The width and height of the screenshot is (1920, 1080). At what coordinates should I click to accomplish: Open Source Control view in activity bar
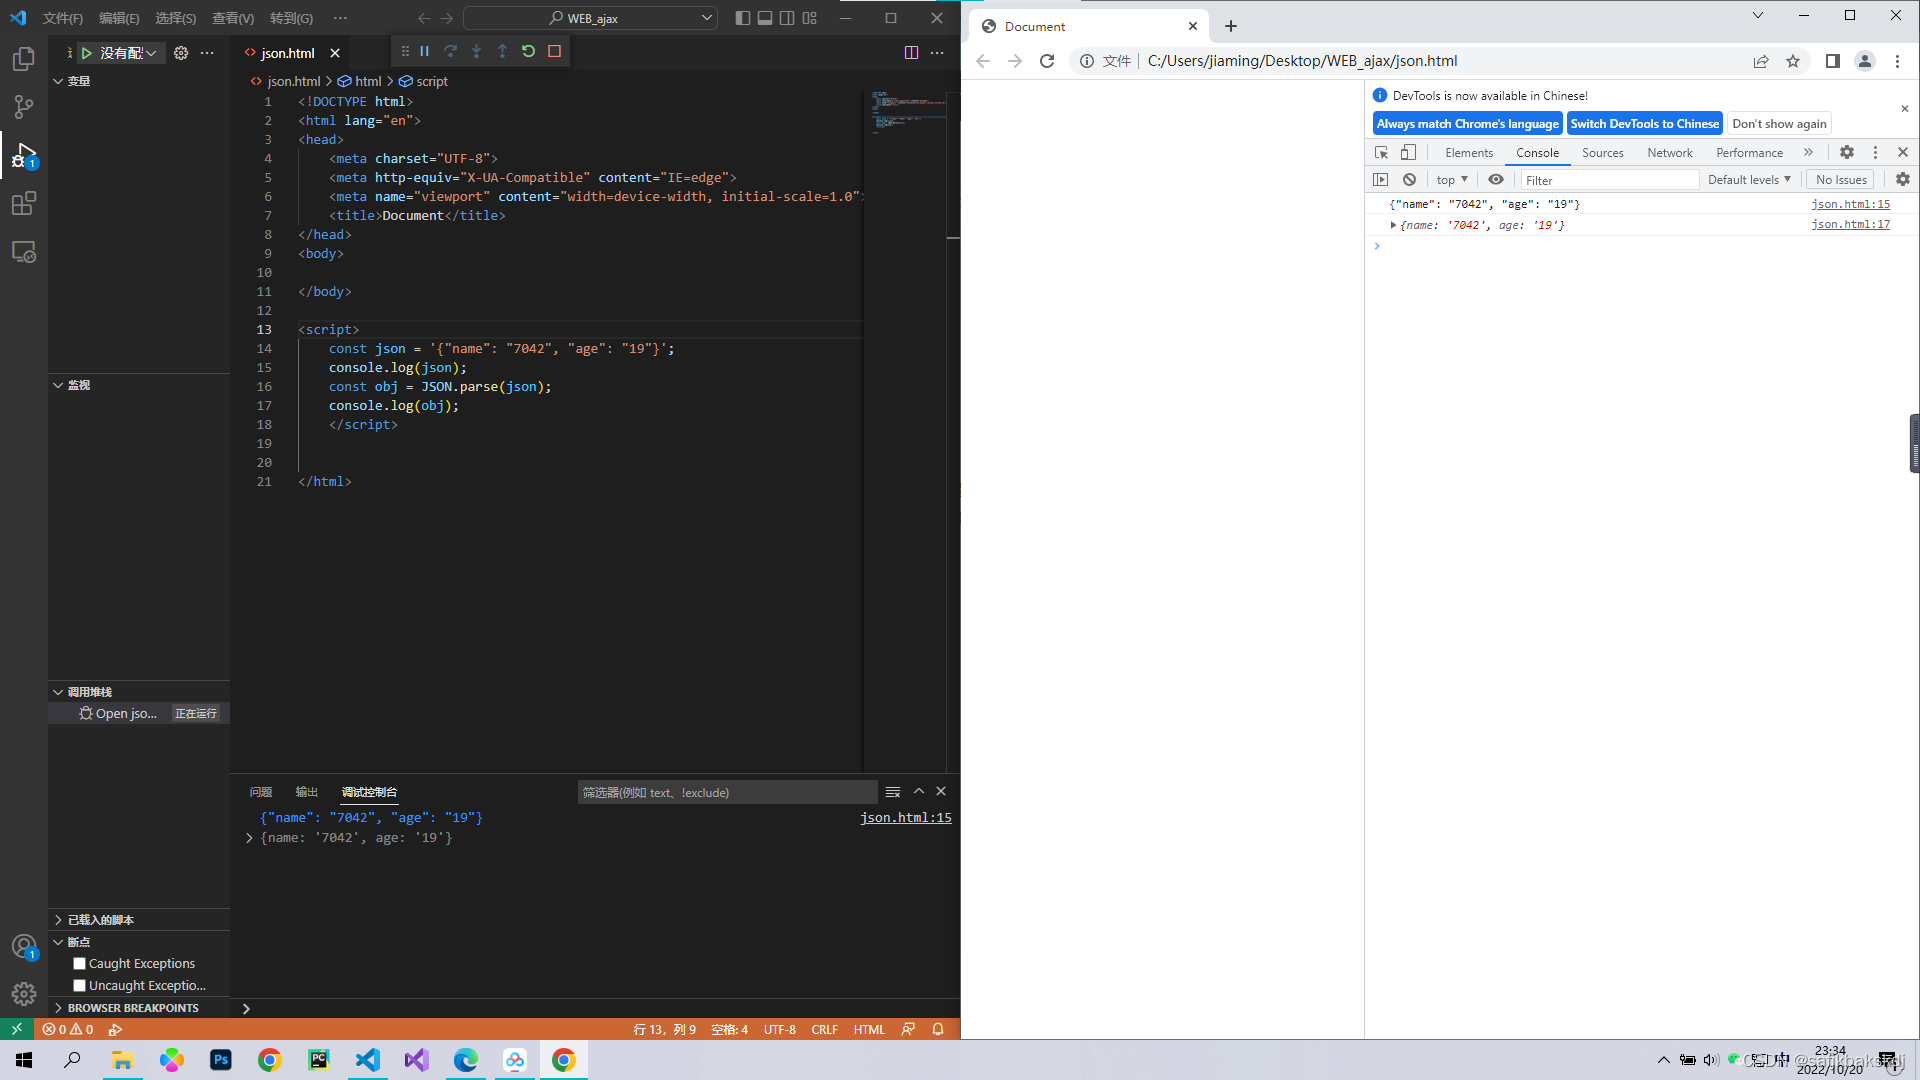click(x=24, y=106)
